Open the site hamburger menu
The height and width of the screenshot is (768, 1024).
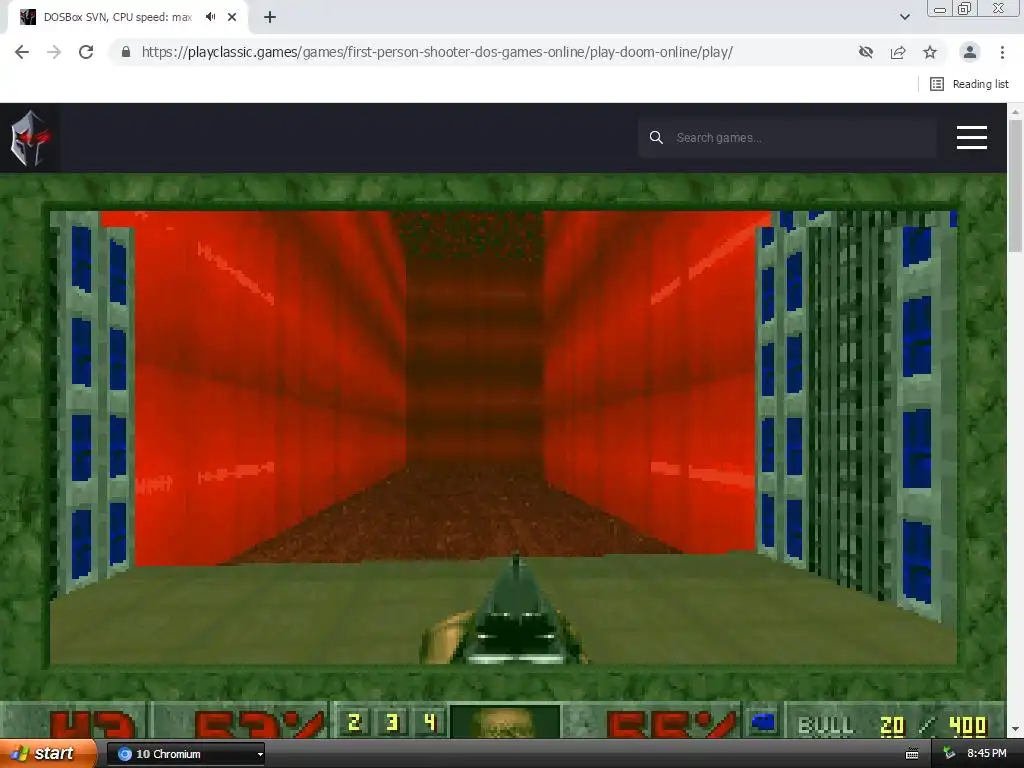(972, 138)
